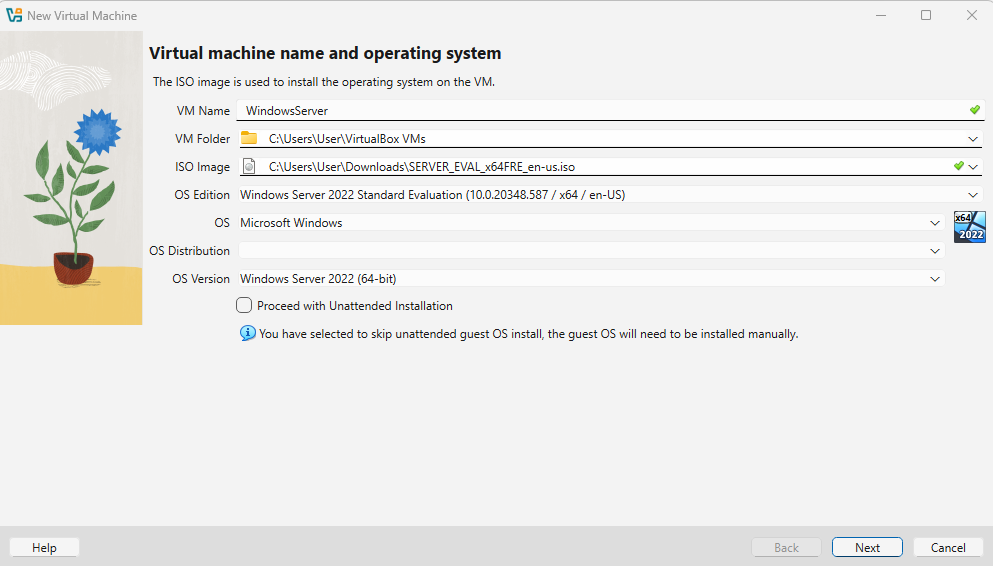Close the New Virtual Machine window
This screenshot has width=993, height=566.
971,15
